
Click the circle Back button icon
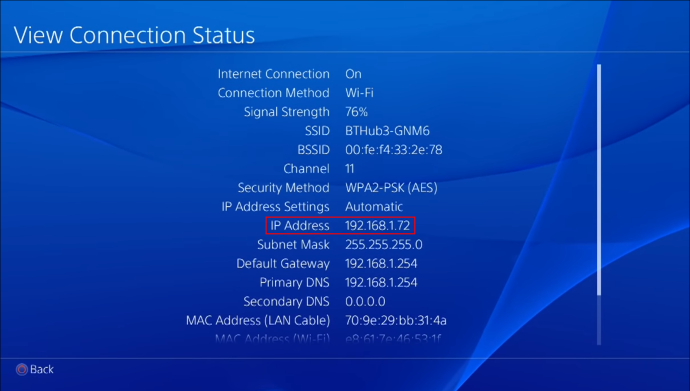(22, 369)
